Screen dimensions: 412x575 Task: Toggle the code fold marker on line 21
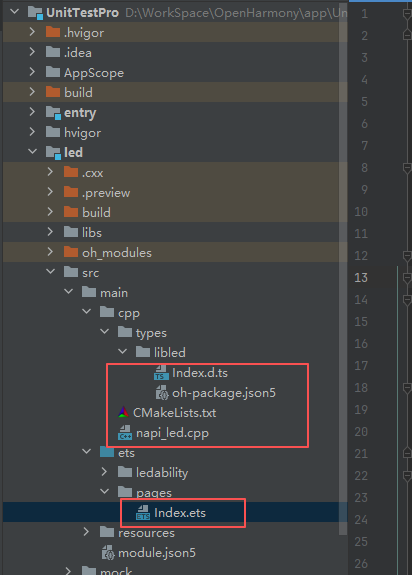[407, 453]
